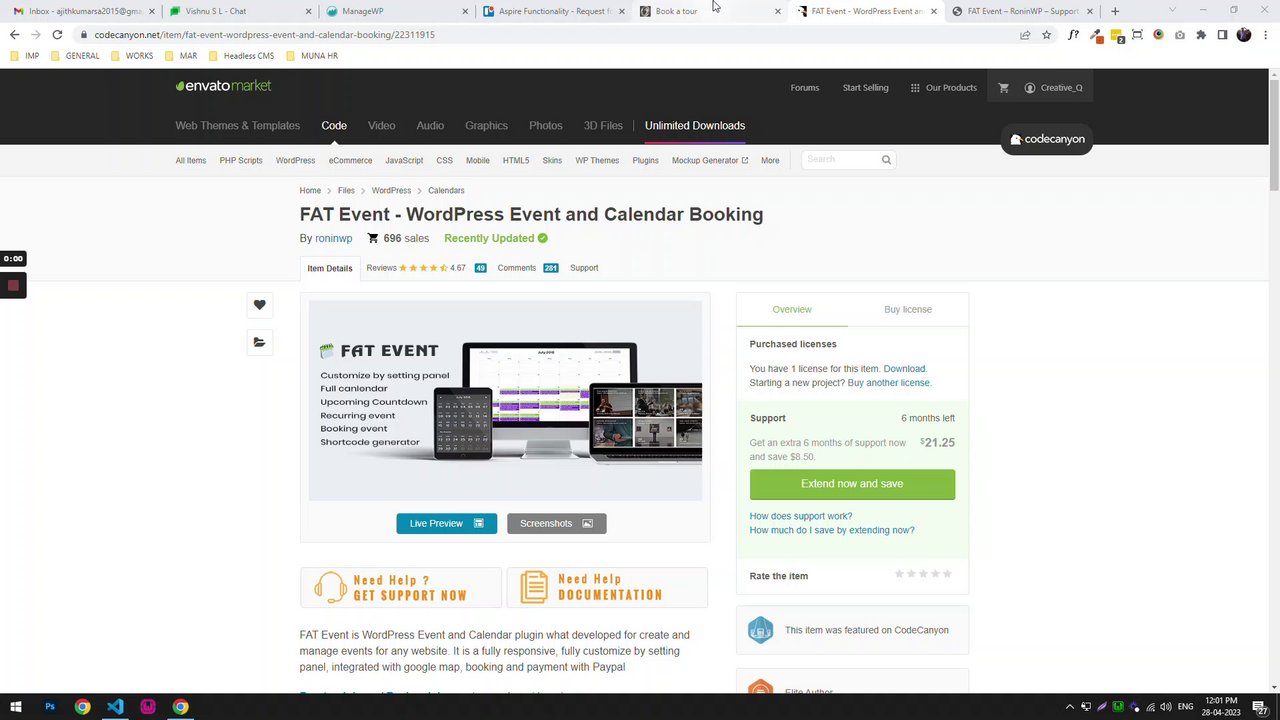Rate the item with five stars

947,574
